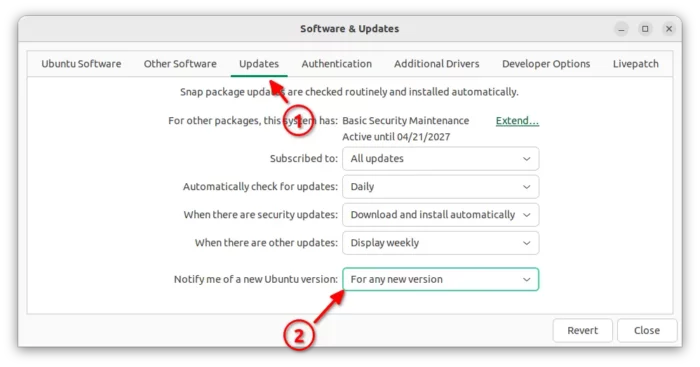Click the 'Active until 04/21/2027' text

396,137
